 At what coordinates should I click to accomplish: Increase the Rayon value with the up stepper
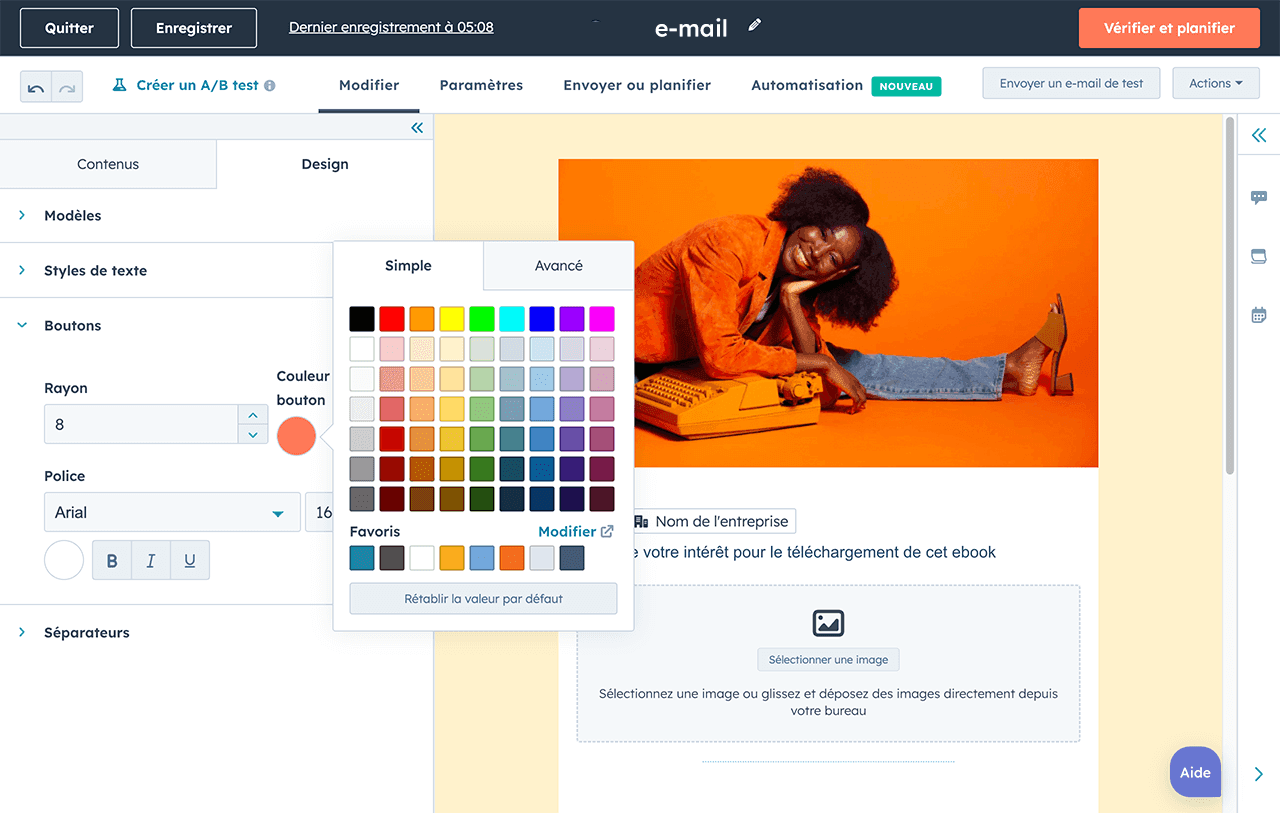[255, 416]
